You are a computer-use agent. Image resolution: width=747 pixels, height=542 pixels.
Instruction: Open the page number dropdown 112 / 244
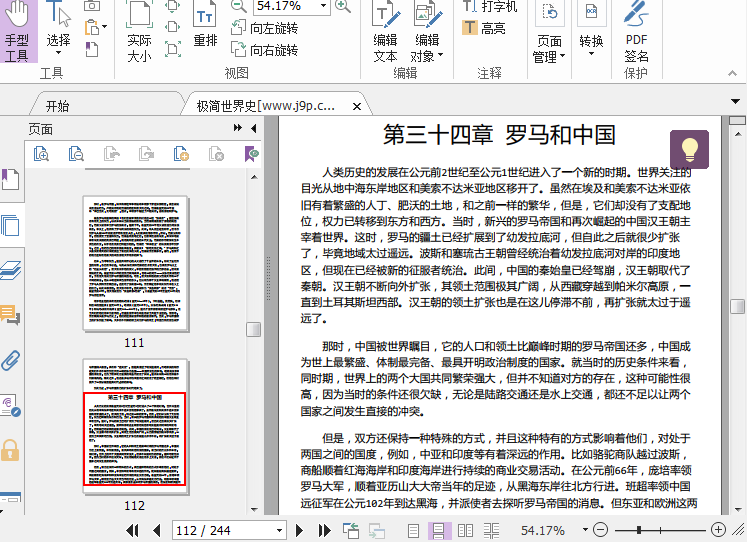click(279, 530)
